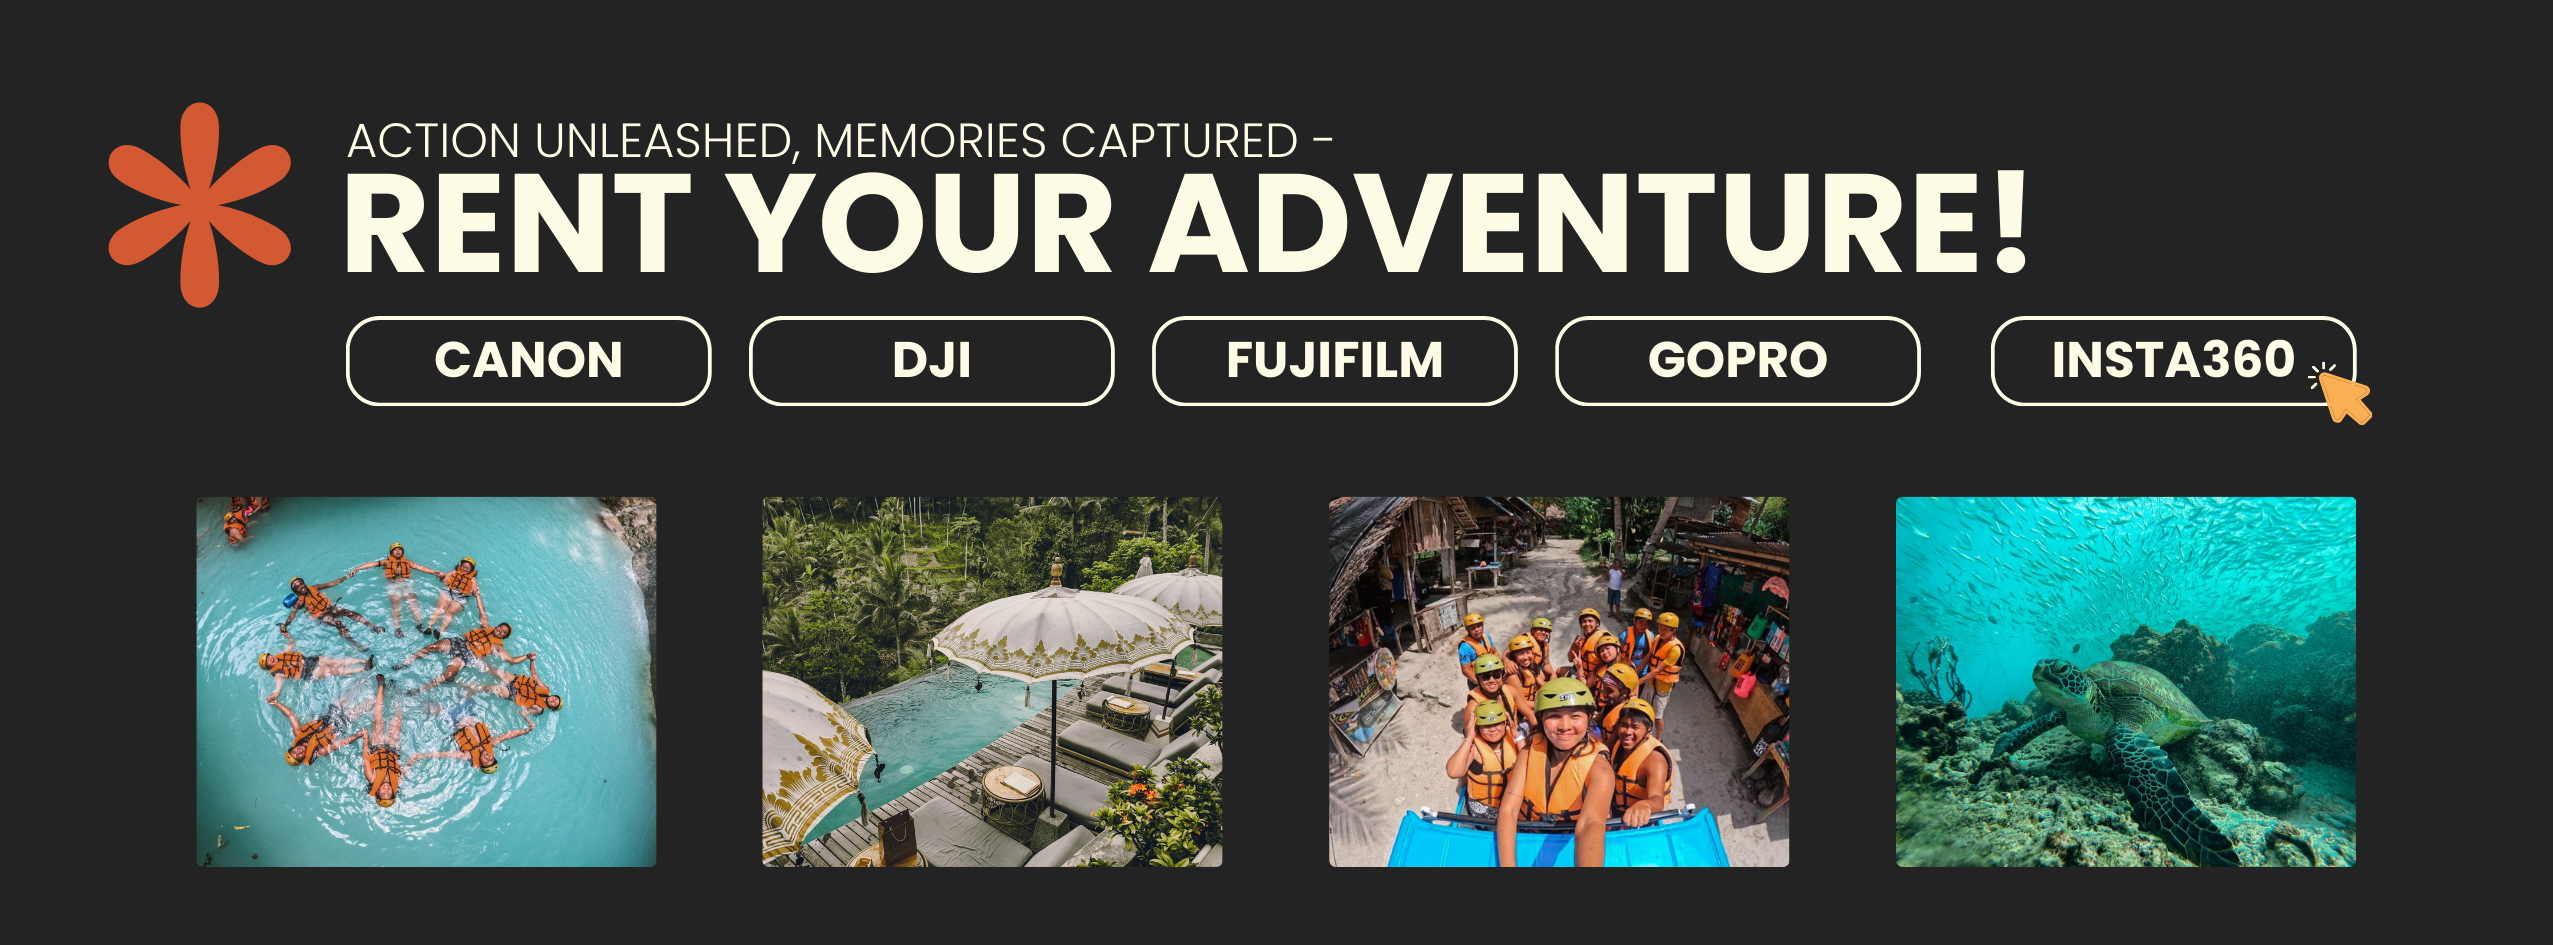Click the orange cursor pointer icon

(2342, 394)
